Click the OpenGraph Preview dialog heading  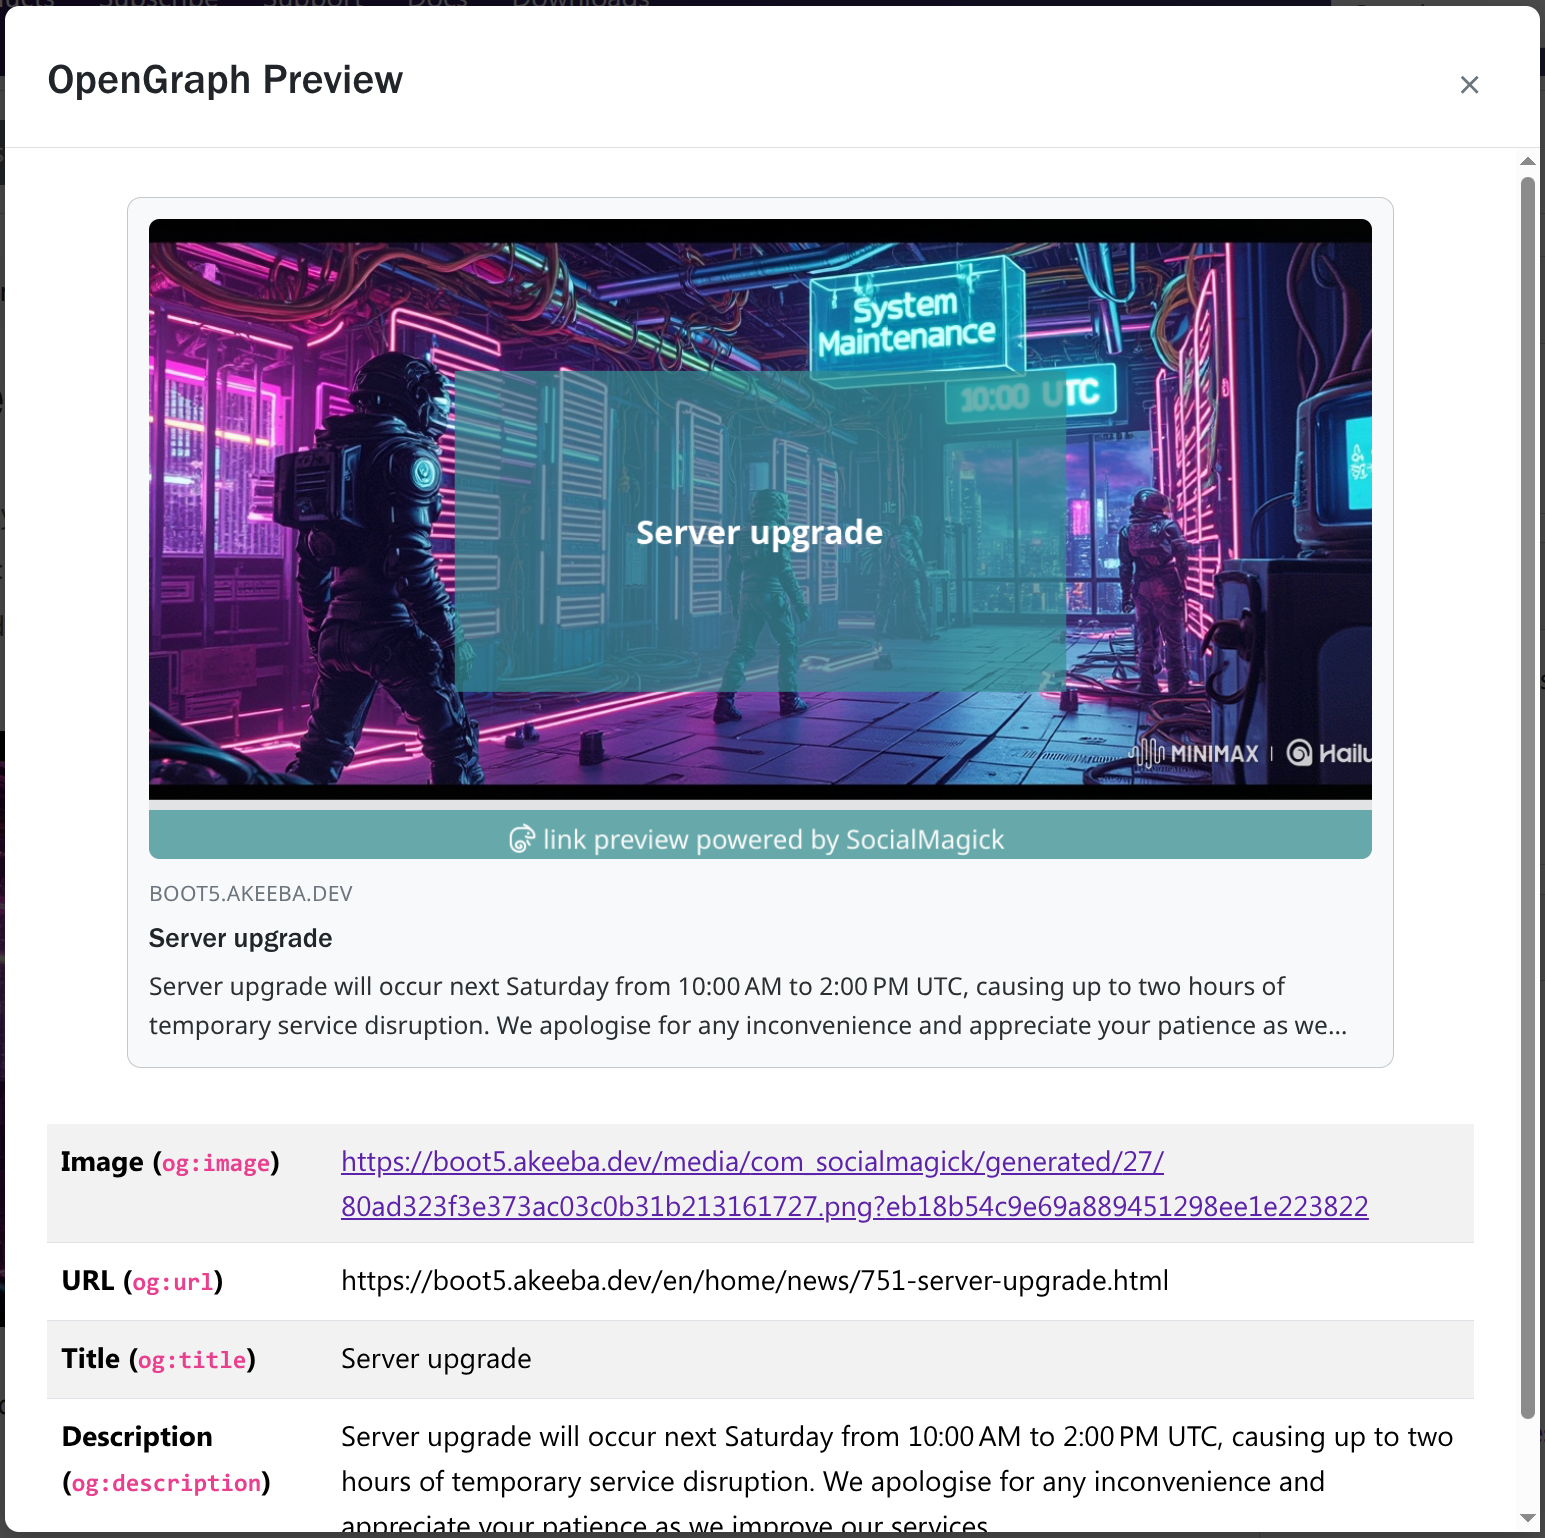click(x=225, y=80)
